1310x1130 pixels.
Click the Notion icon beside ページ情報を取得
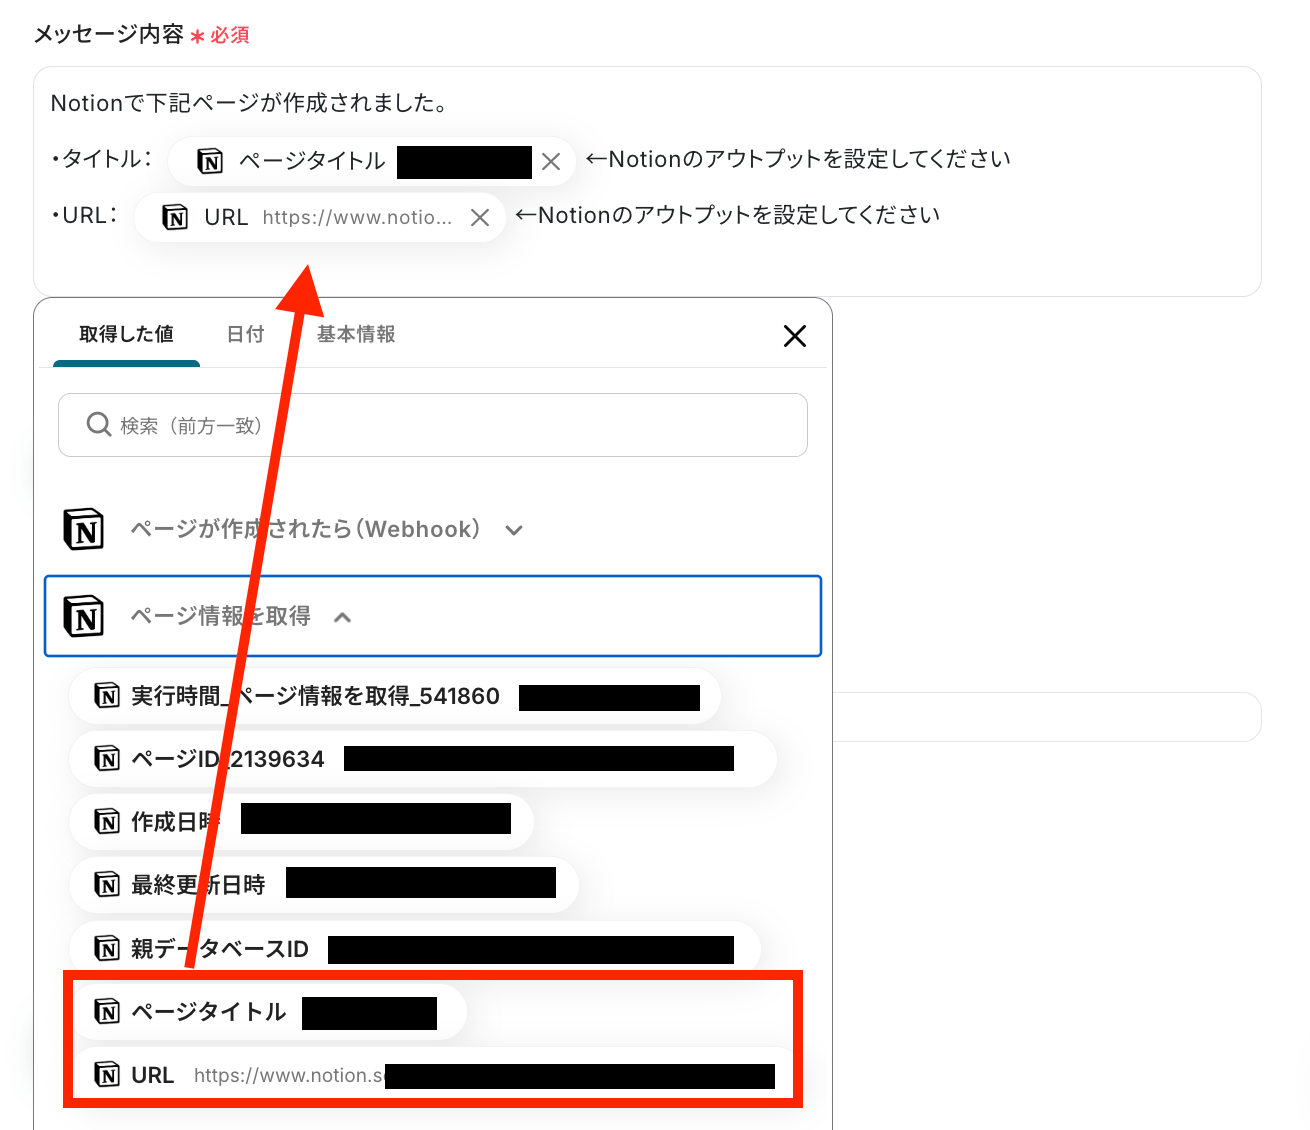84,616
